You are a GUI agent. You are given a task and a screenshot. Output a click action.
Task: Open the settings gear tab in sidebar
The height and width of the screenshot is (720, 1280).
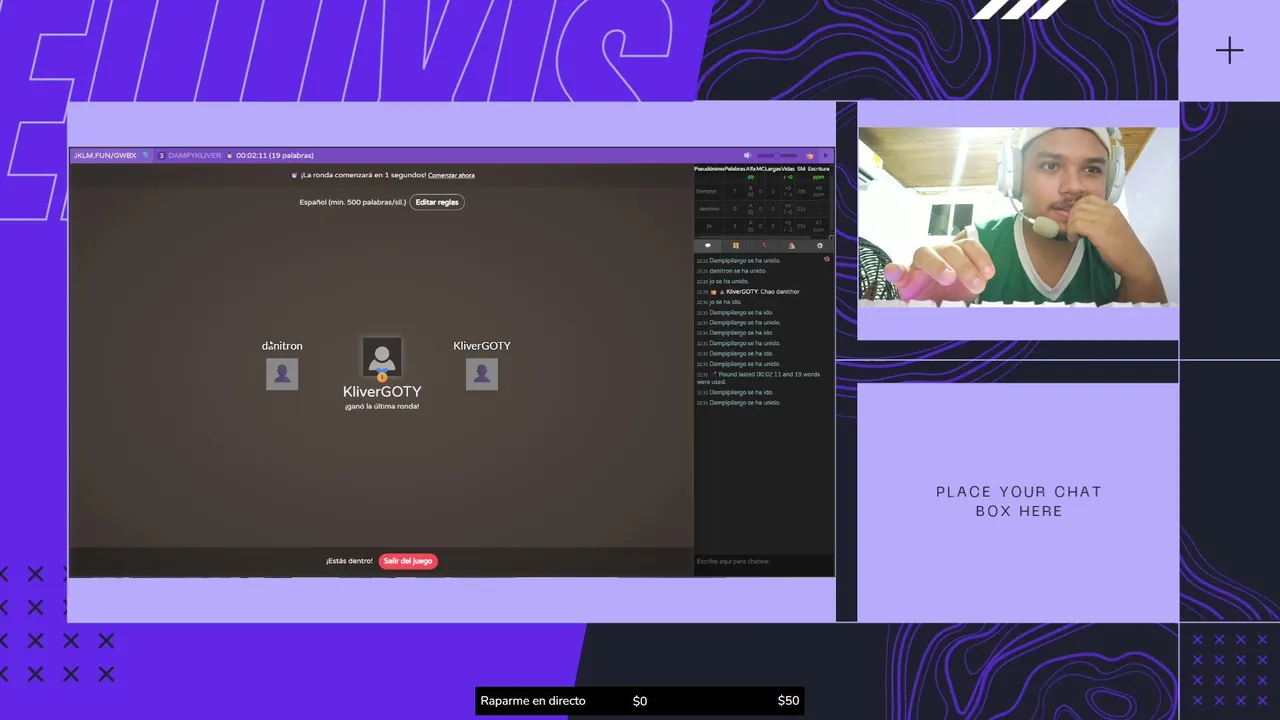pyautogui.click(x=820, y=245)
